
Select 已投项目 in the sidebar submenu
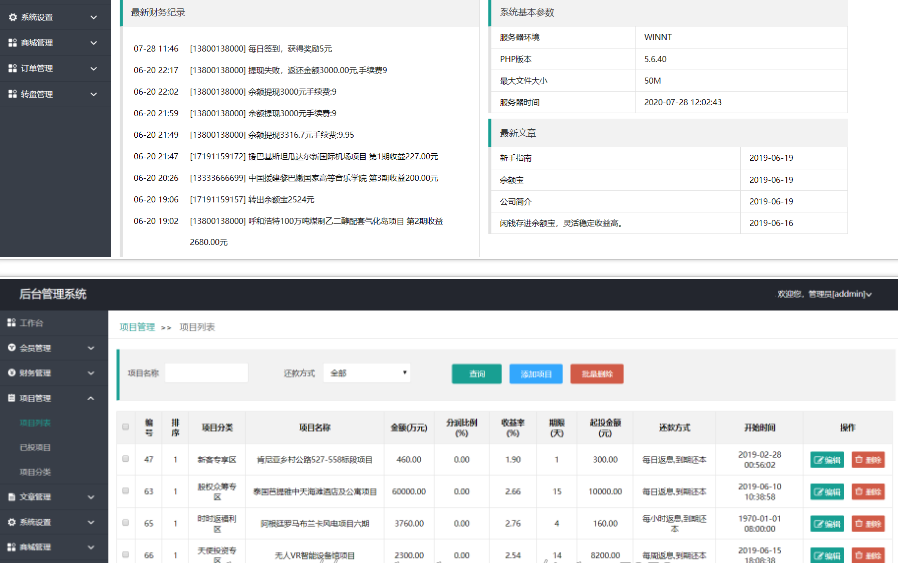click(36, 447)
